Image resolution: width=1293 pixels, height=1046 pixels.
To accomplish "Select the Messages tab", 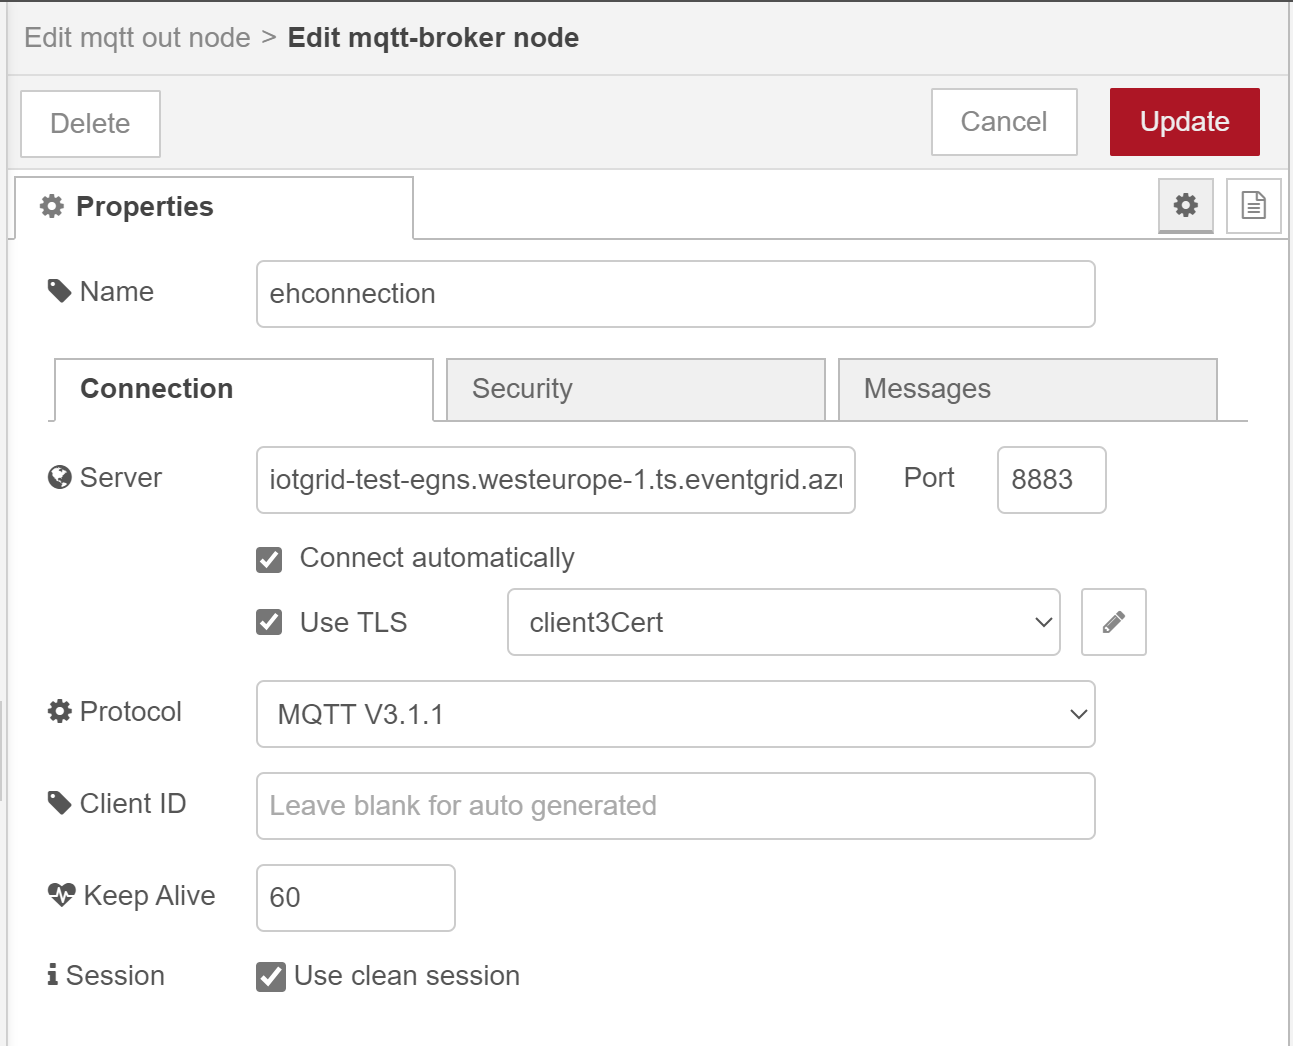I will (1027, 389).
